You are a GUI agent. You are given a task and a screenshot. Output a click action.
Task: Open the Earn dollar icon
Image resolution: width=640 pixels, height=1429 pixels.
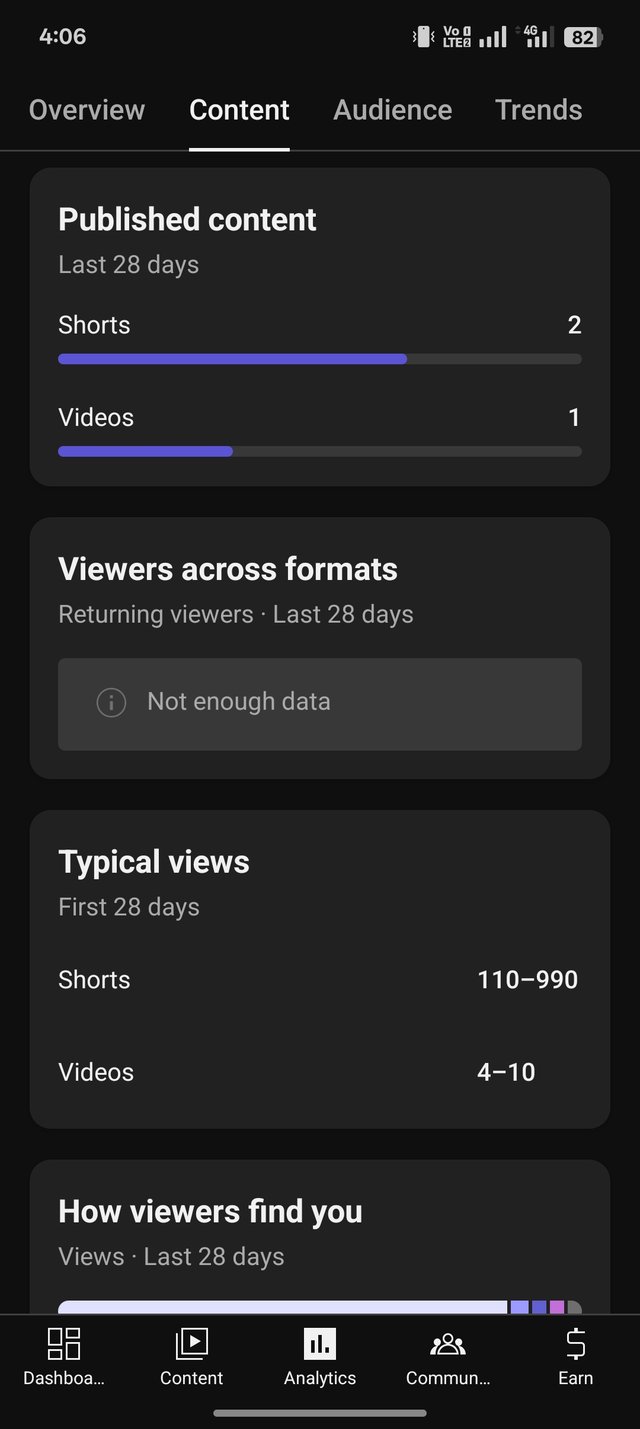point(575,1345)
